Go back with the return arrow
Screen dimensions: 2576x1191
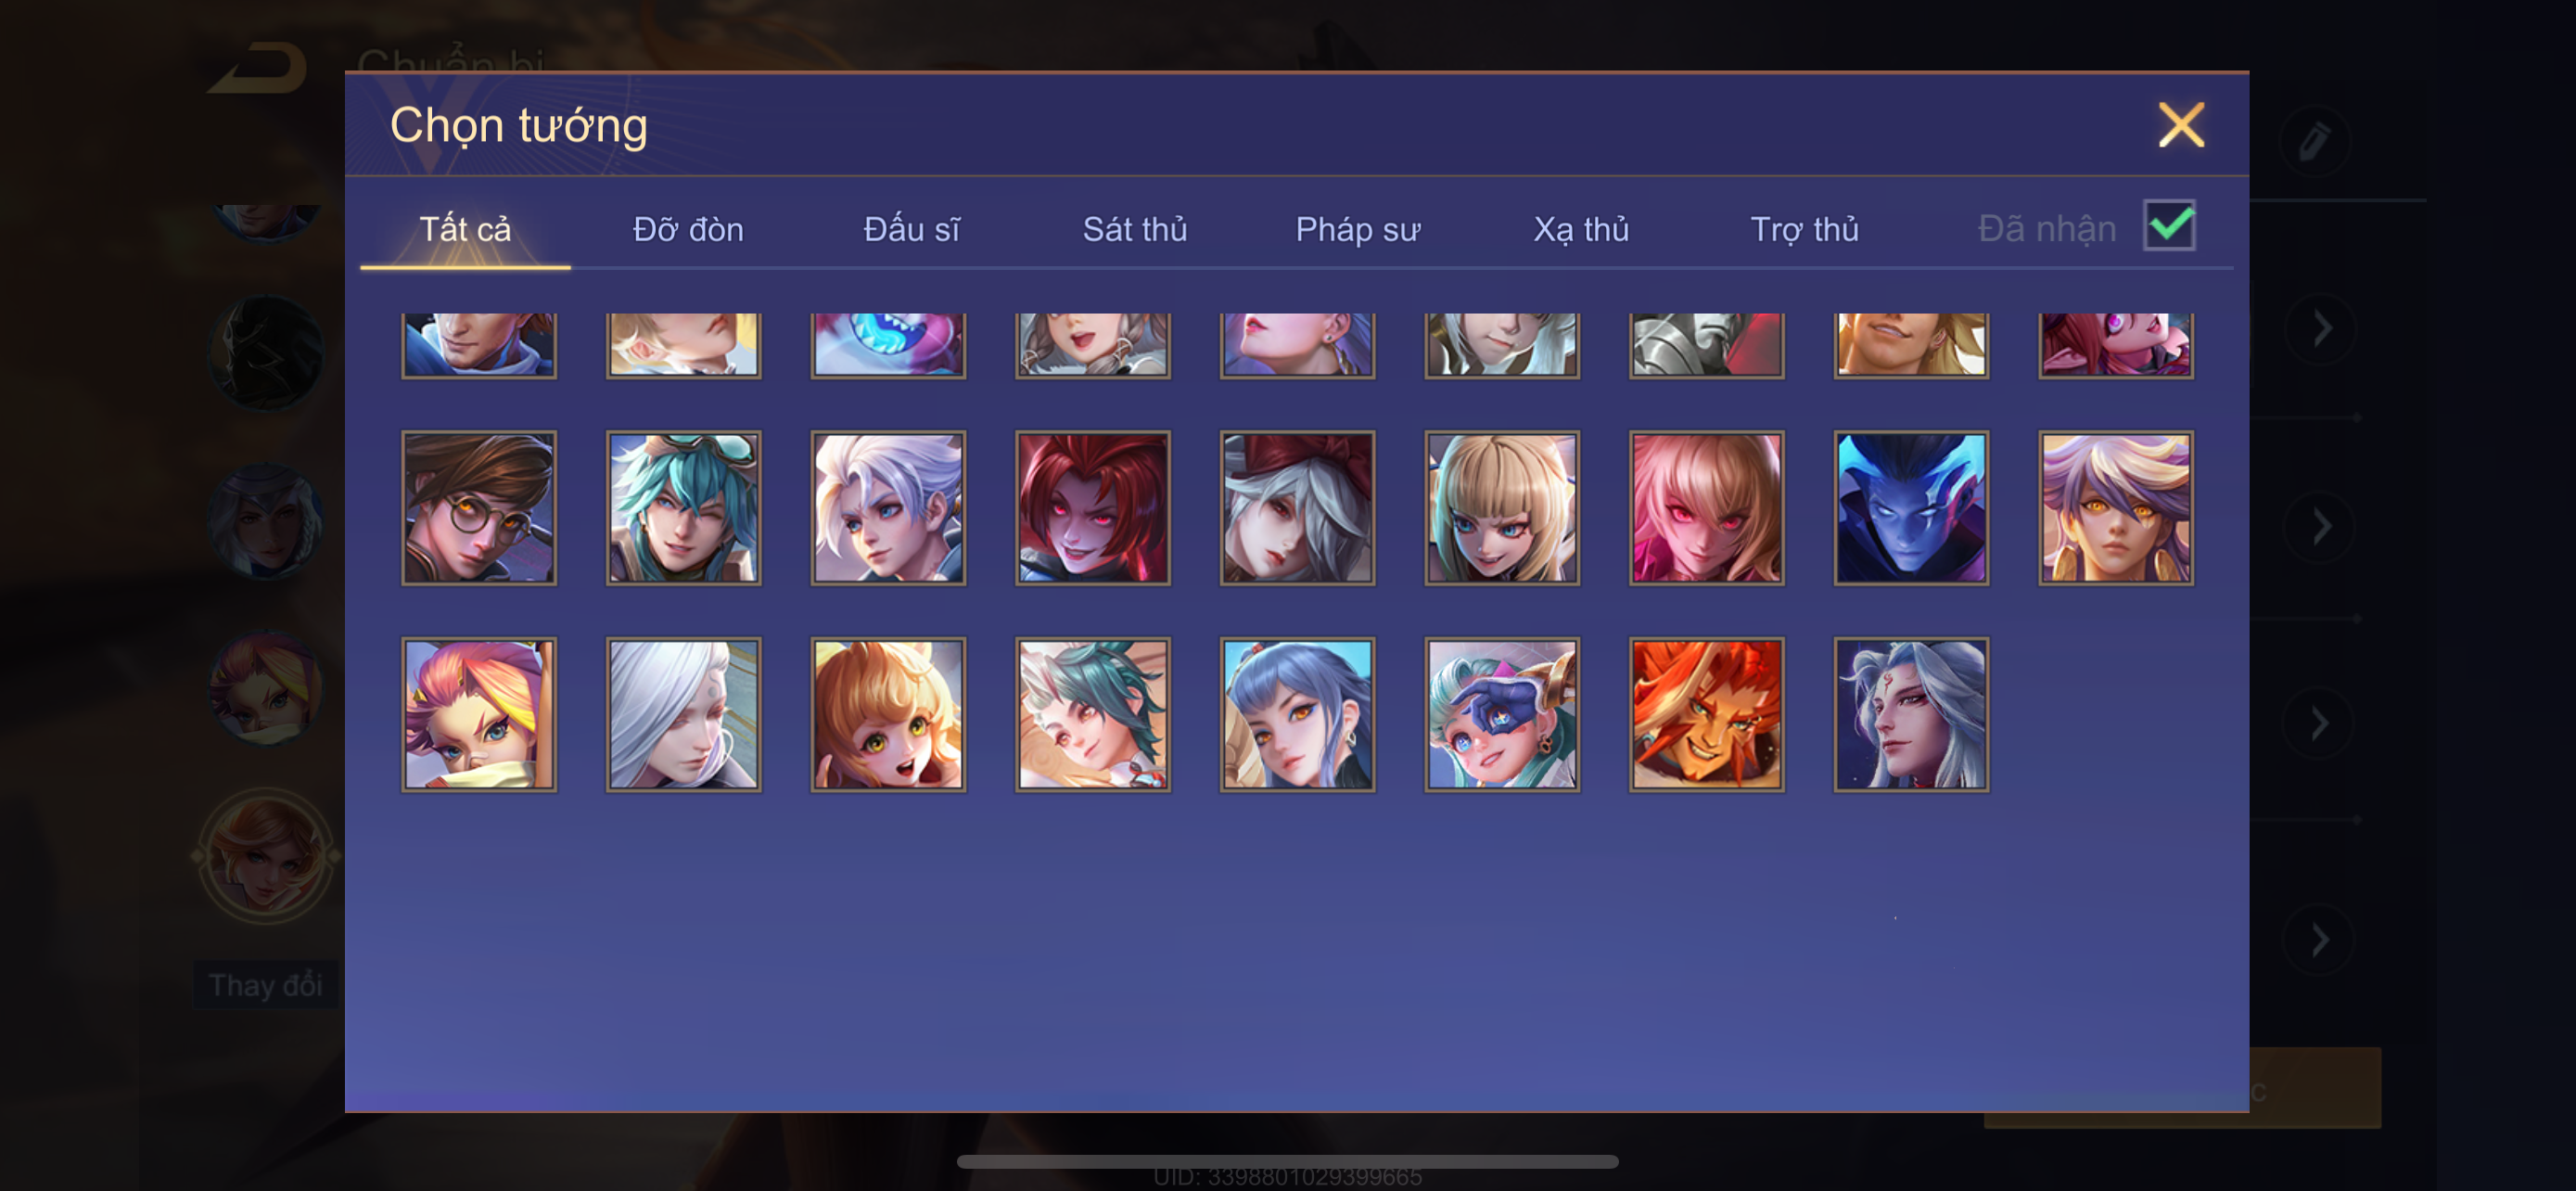point(258,68)
